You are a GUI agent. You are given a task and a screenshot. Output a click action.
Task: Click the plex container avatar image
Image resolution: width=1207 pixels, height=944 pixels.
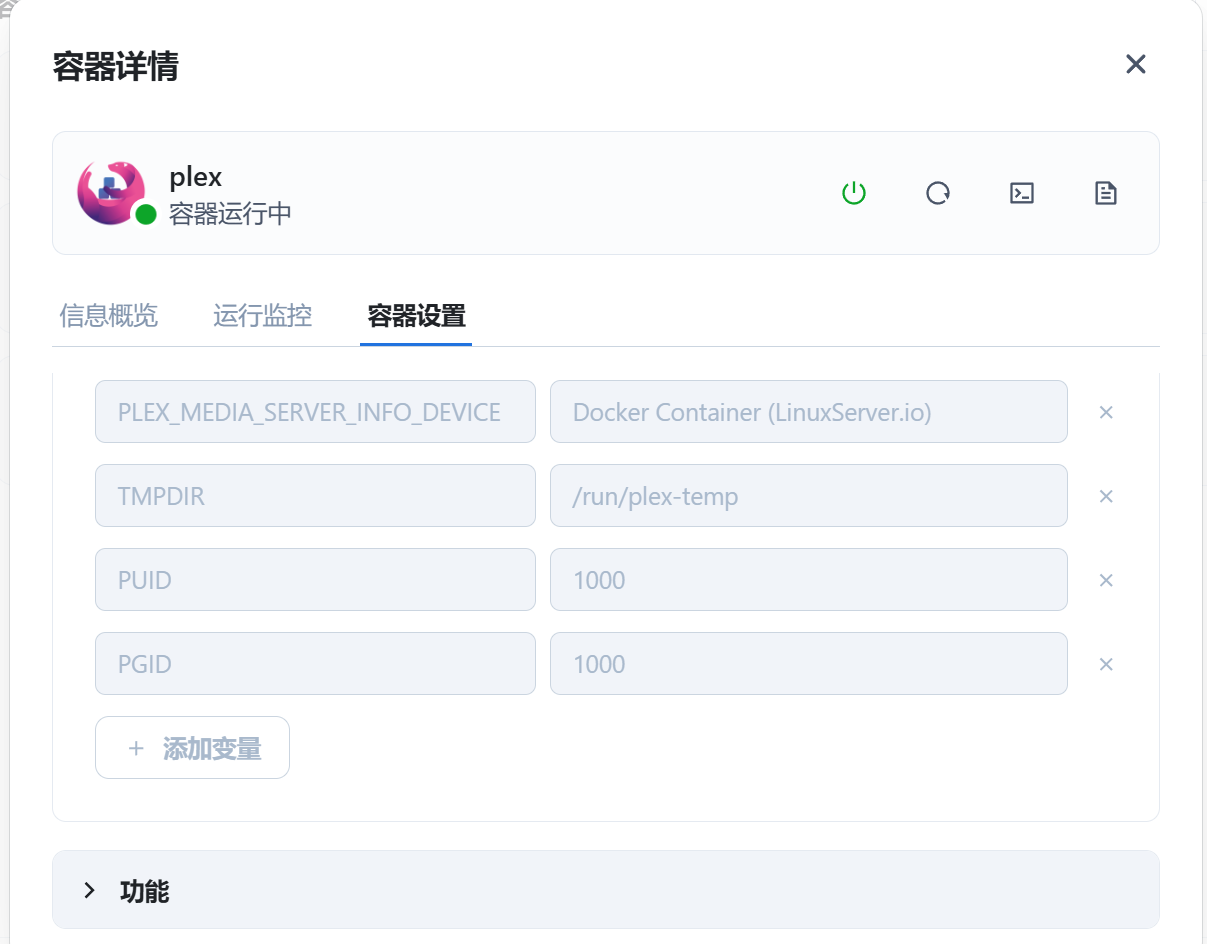[111, 192]
